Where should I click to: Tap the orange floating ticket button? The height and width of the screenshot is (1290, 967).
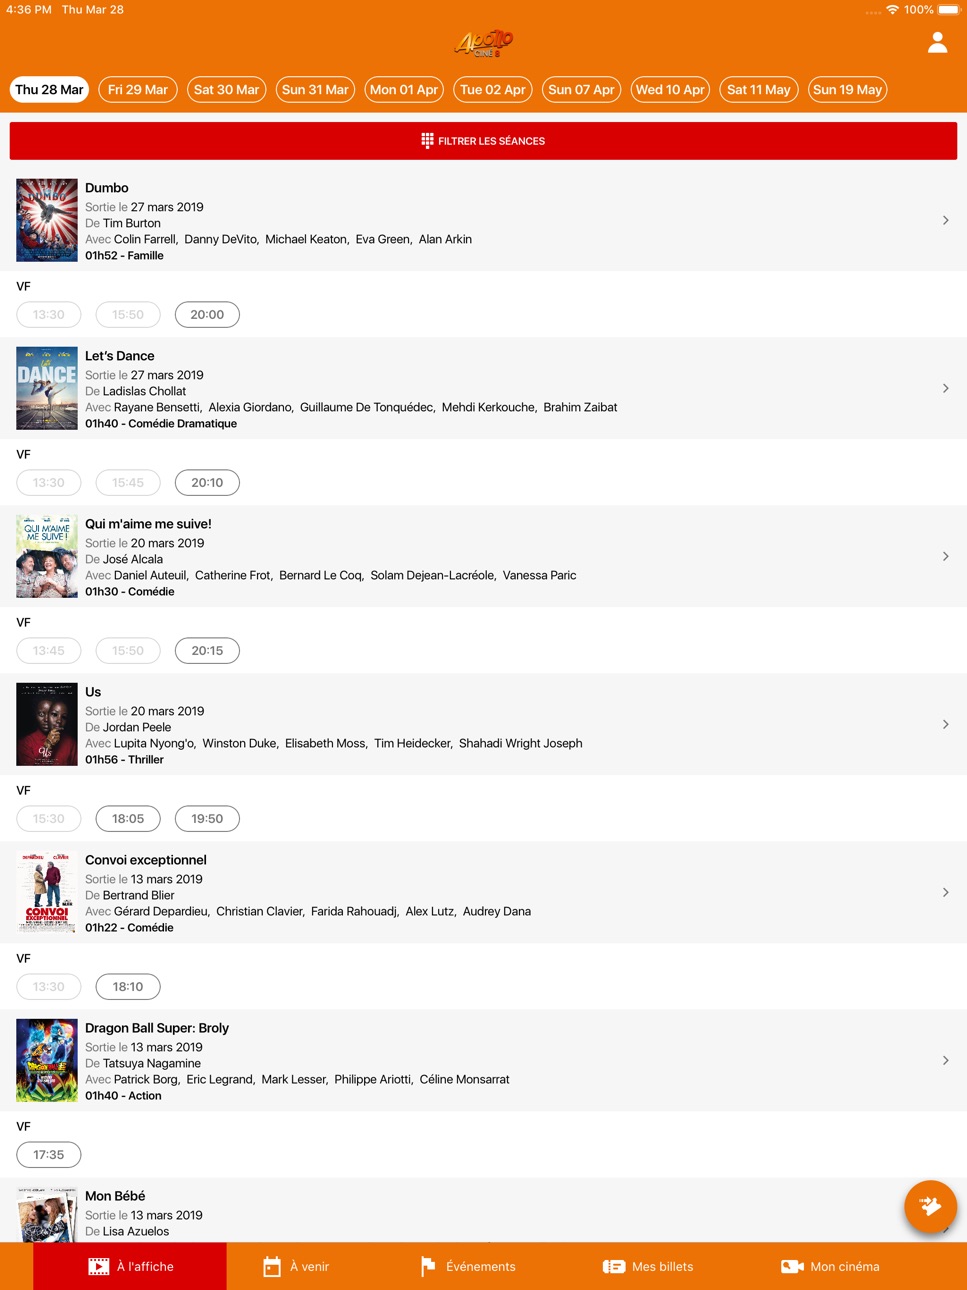930,1207
